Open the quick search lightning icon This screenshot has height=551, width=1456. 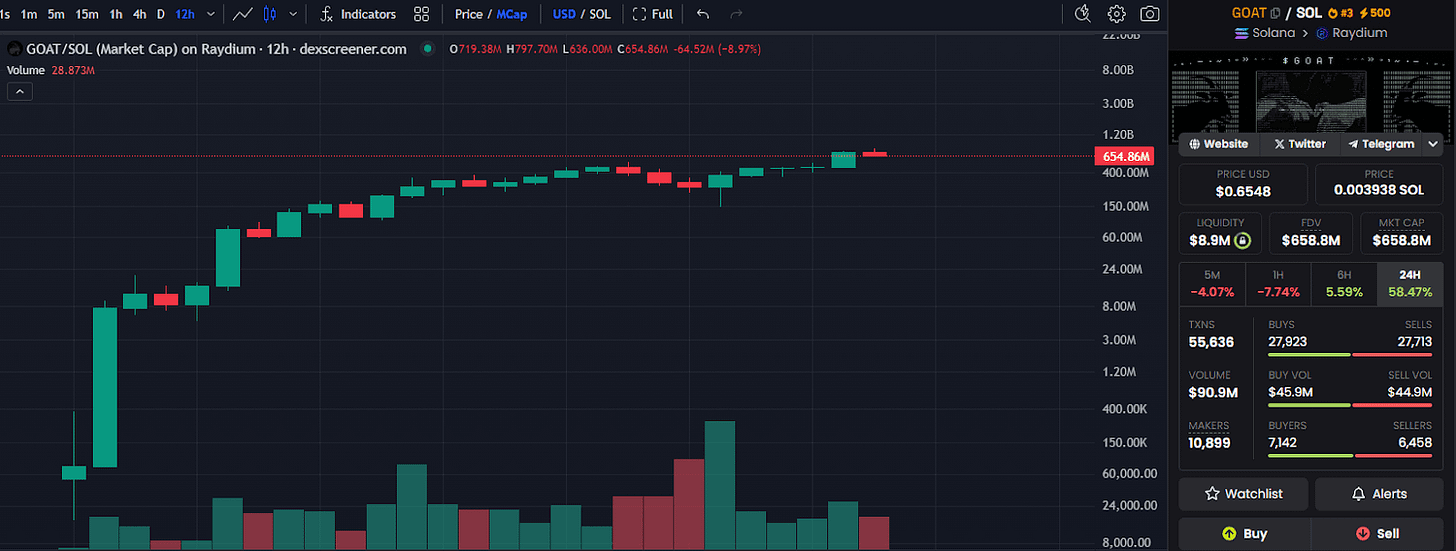click(1082, 14)
